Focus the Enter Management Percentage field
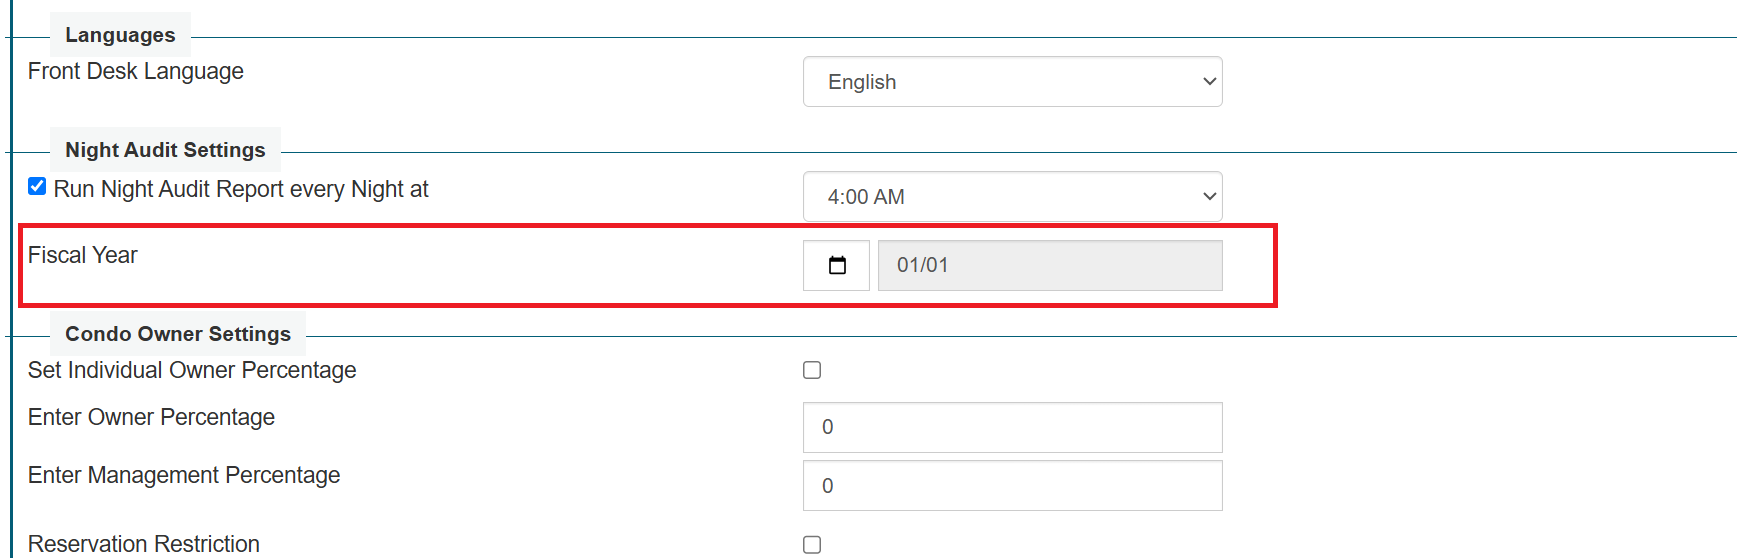 (1012, 486)
